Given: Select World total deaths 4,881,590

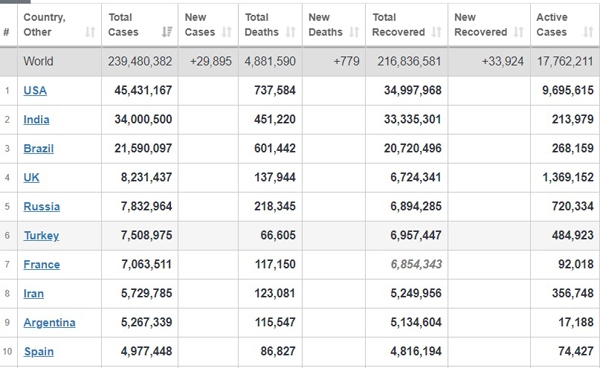Looking at the screenshot, I should (x=270, y=61).
